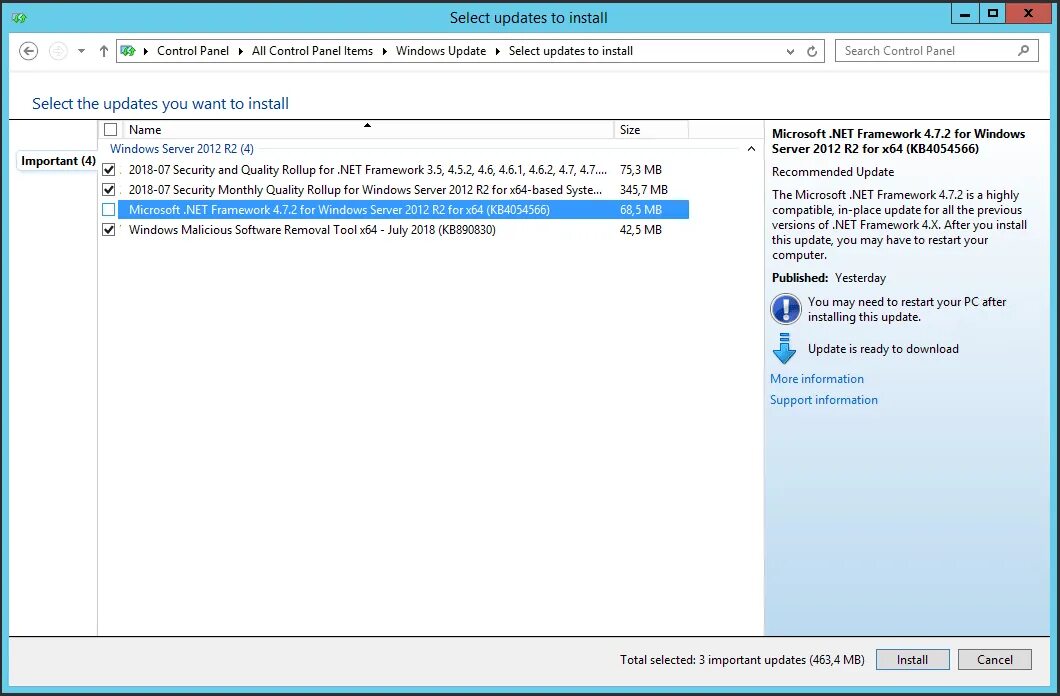Sort by the Name column header
The height and width of the screenshot is (696, 1060).
(x=366, y=130)
